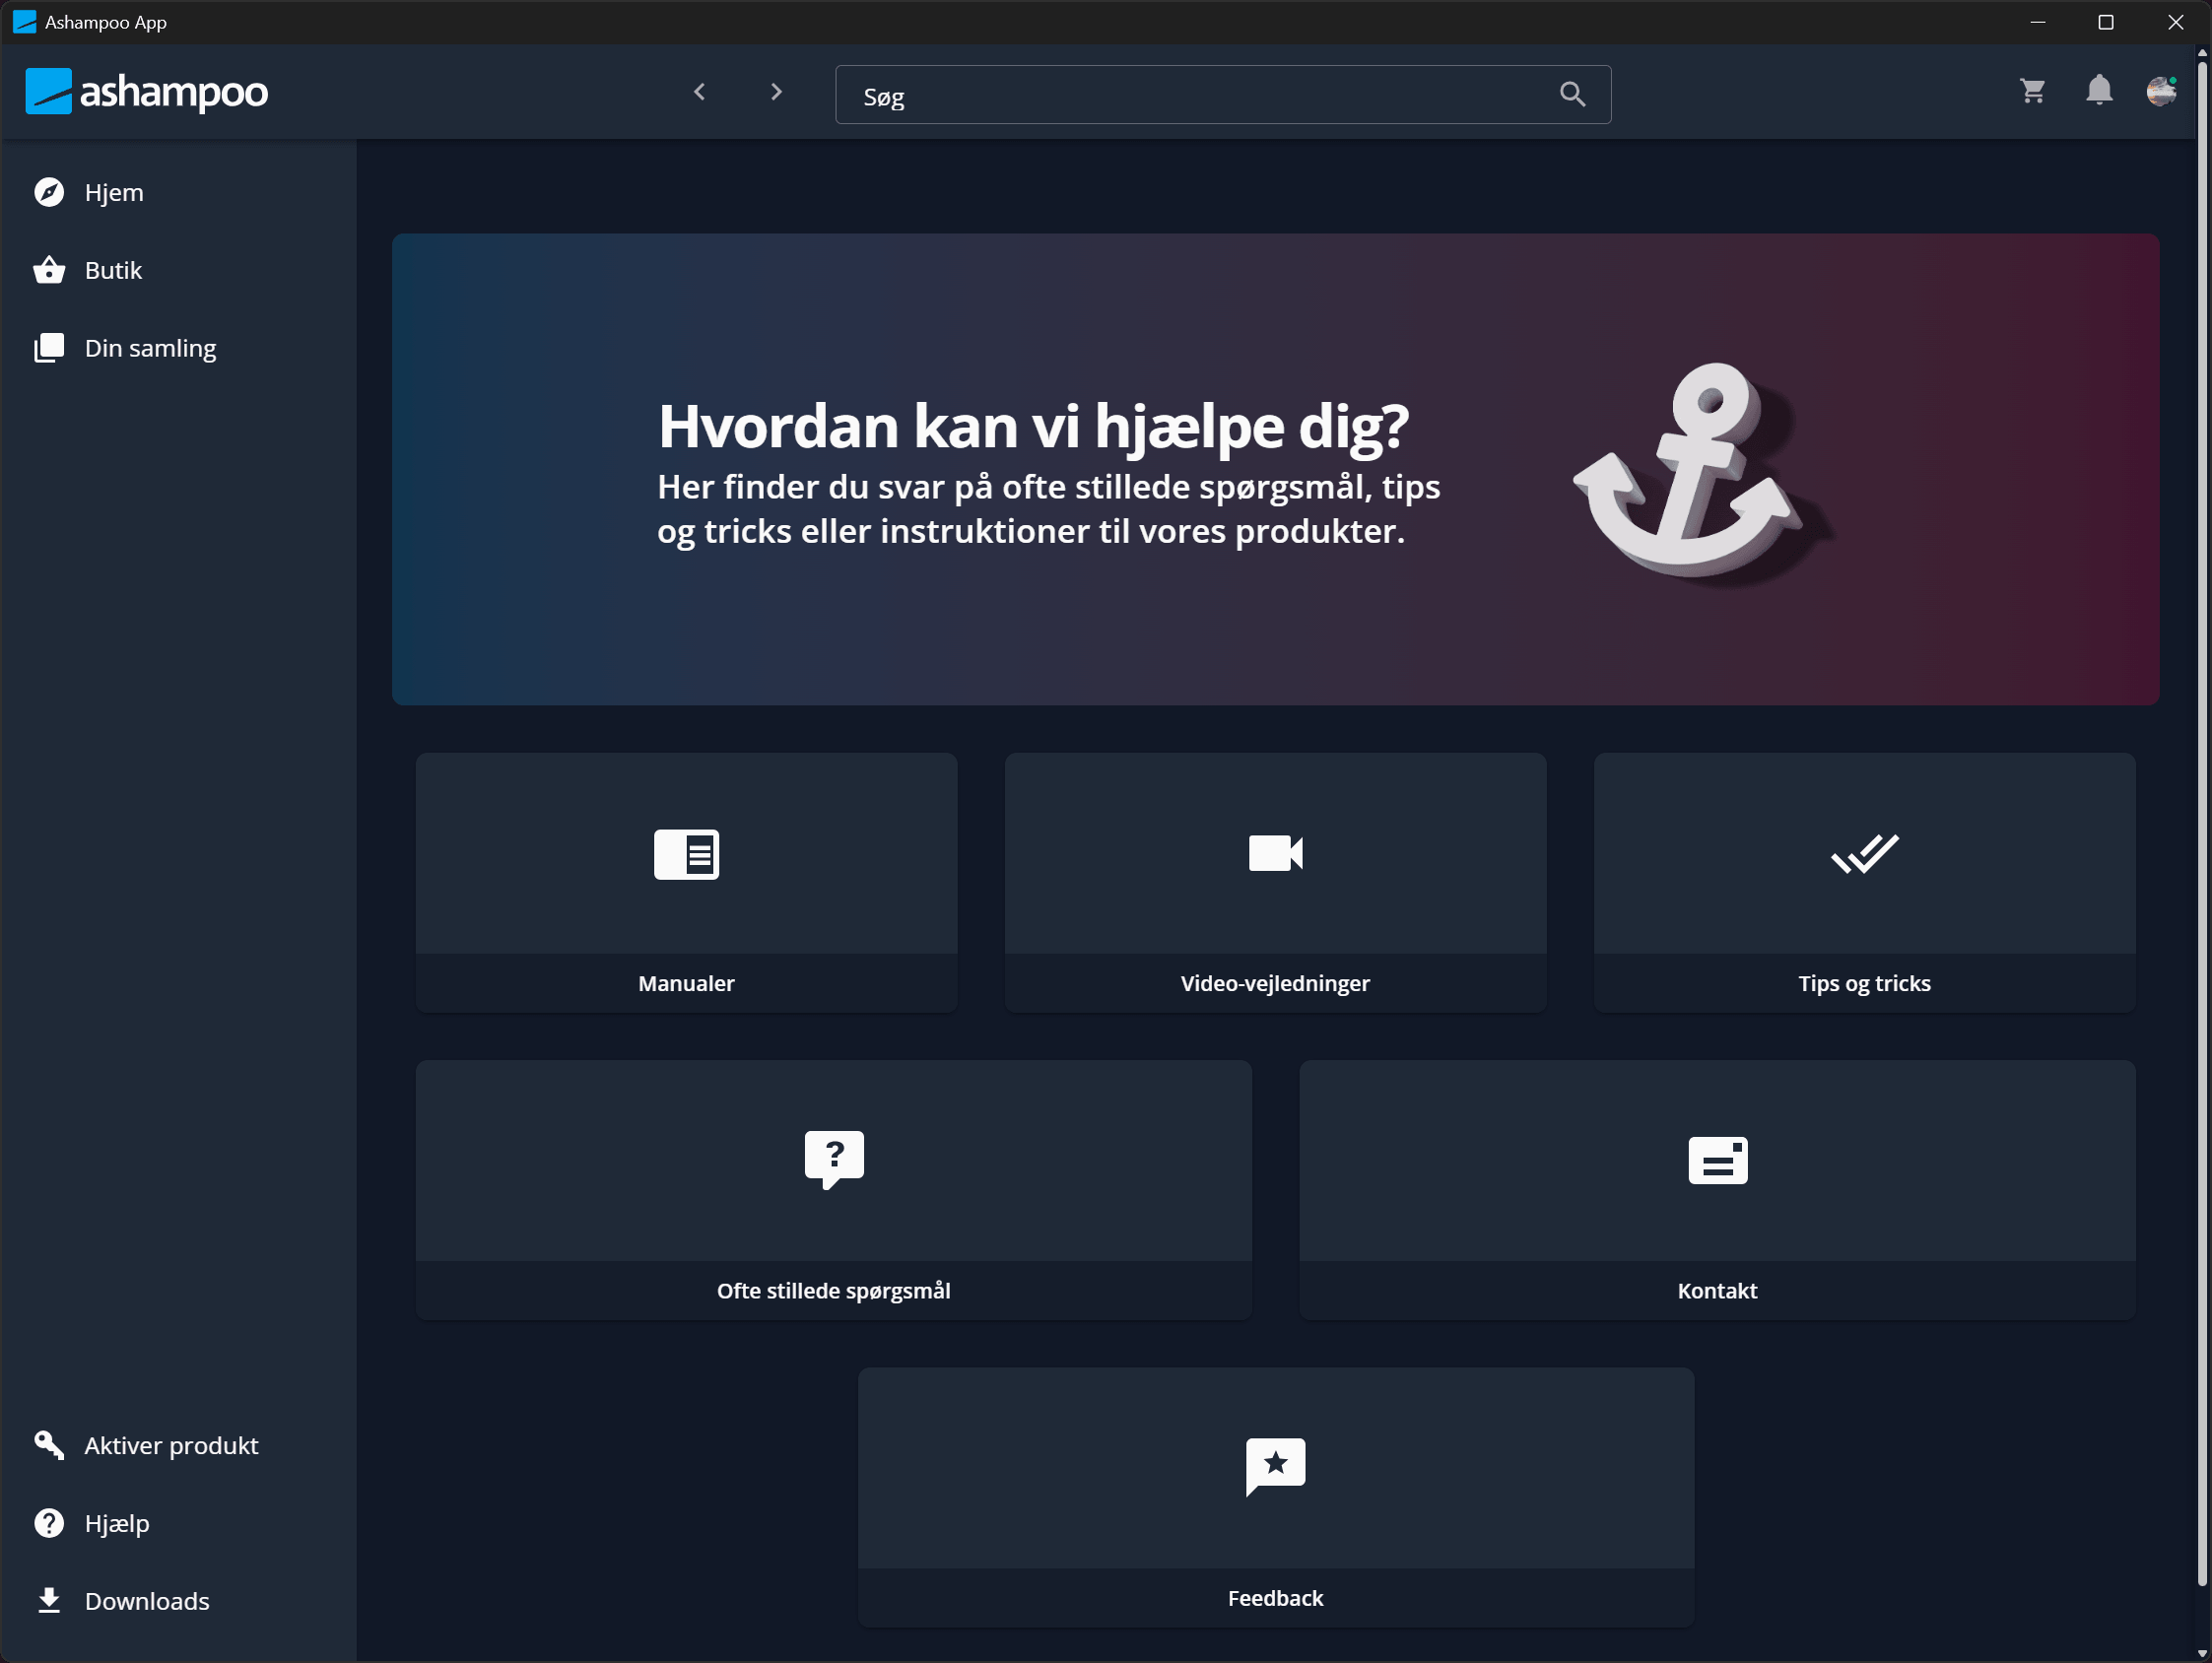2212x1663 pixels.
Task: Click the Butik basket icon
Action: click(x=49, y=270)
